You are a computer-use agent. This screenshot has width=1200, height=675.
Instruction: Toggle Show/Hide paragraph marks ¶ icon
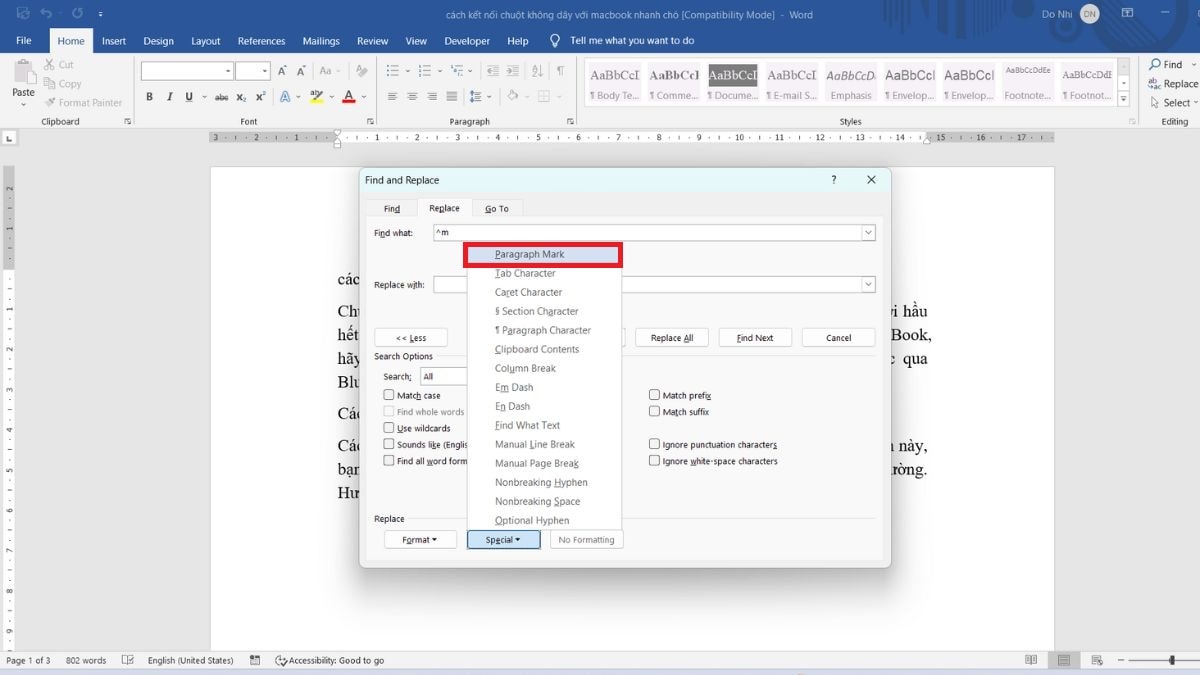tap(560, 71)
